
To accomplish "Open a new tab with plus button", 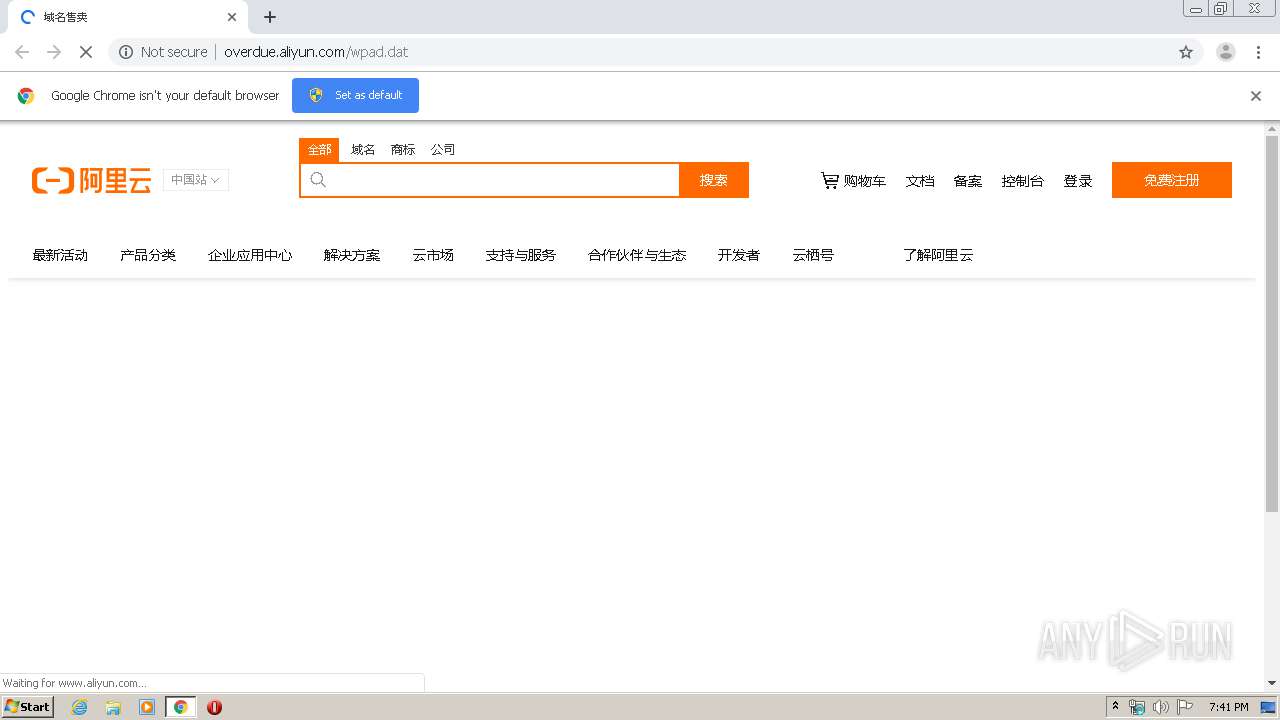I will [270, 17].
